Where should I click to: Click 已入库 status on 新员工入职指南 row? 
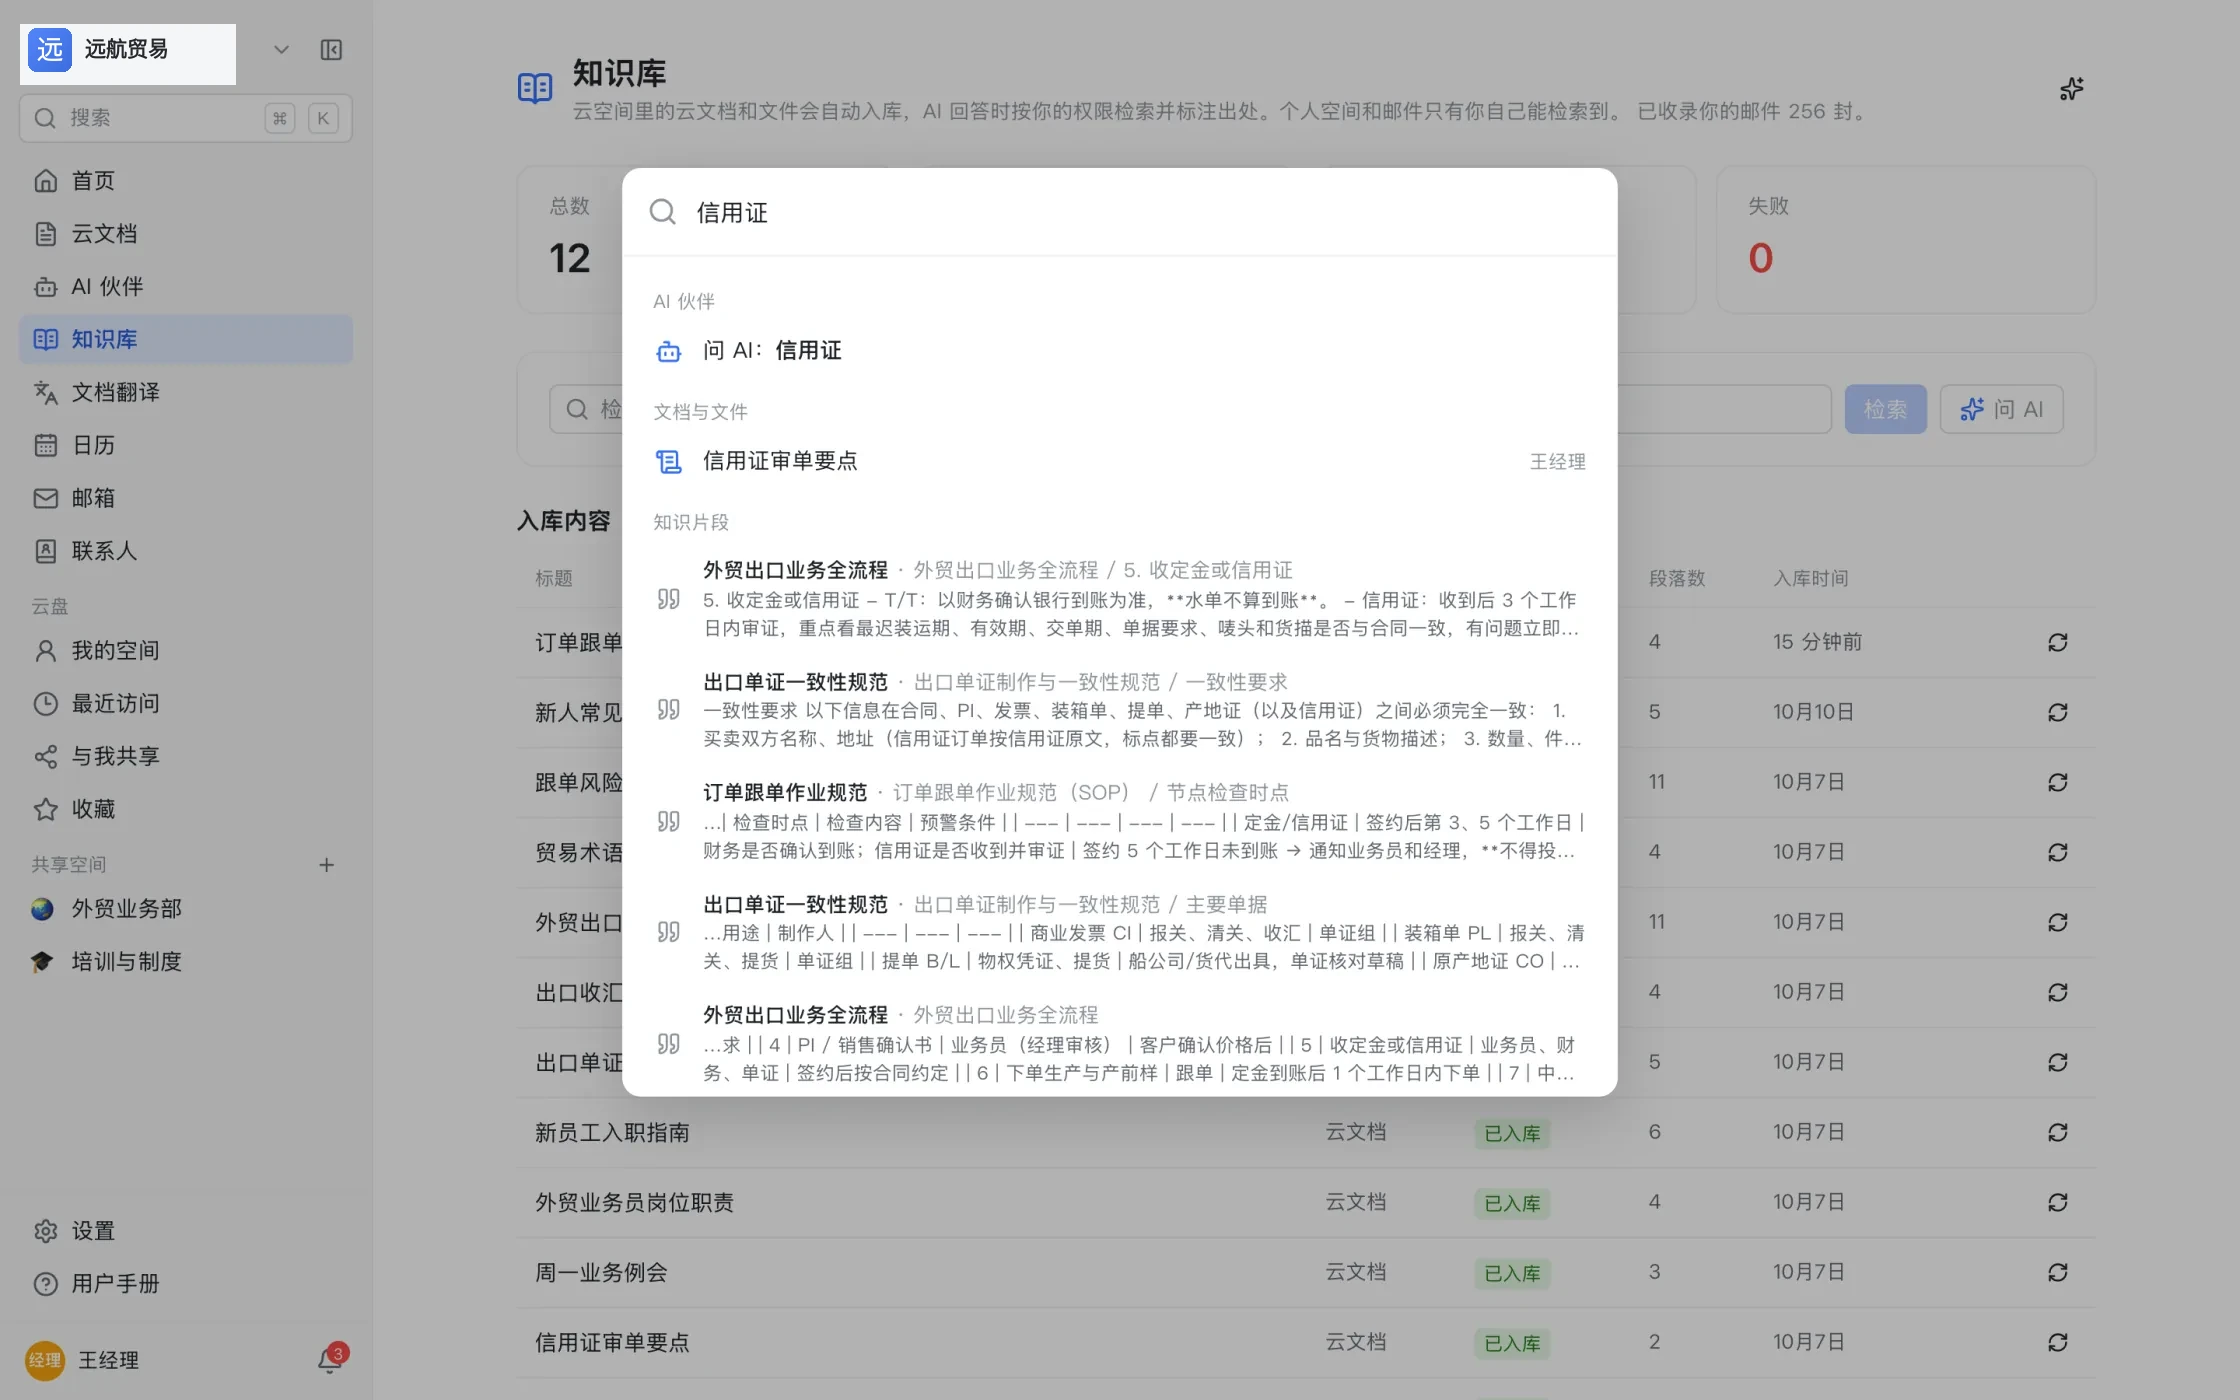[1511, 1133]
